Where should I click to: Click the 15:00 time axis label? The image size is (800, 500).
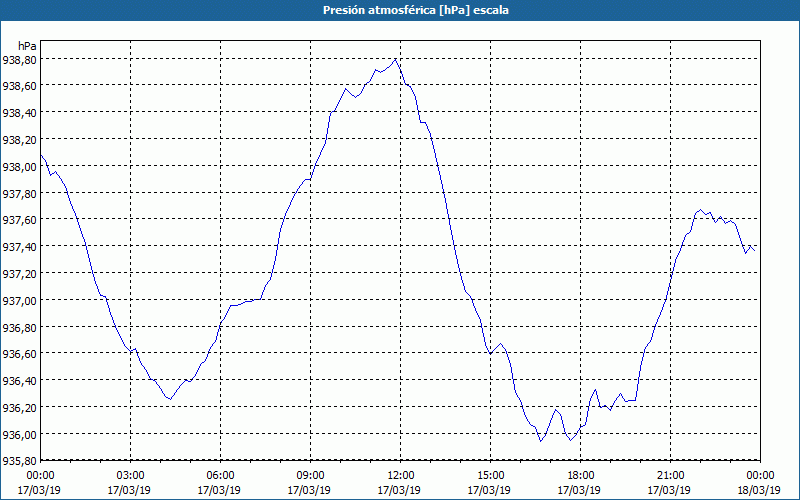tap(490, 476)
